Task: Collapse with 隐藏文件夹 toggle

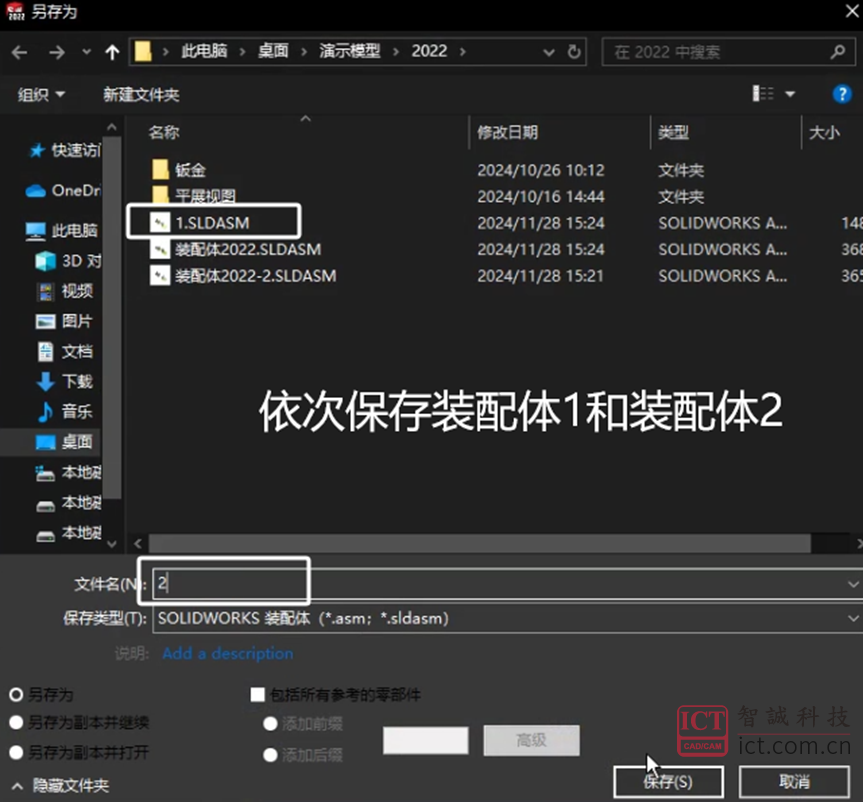Action: pos(61,785)
